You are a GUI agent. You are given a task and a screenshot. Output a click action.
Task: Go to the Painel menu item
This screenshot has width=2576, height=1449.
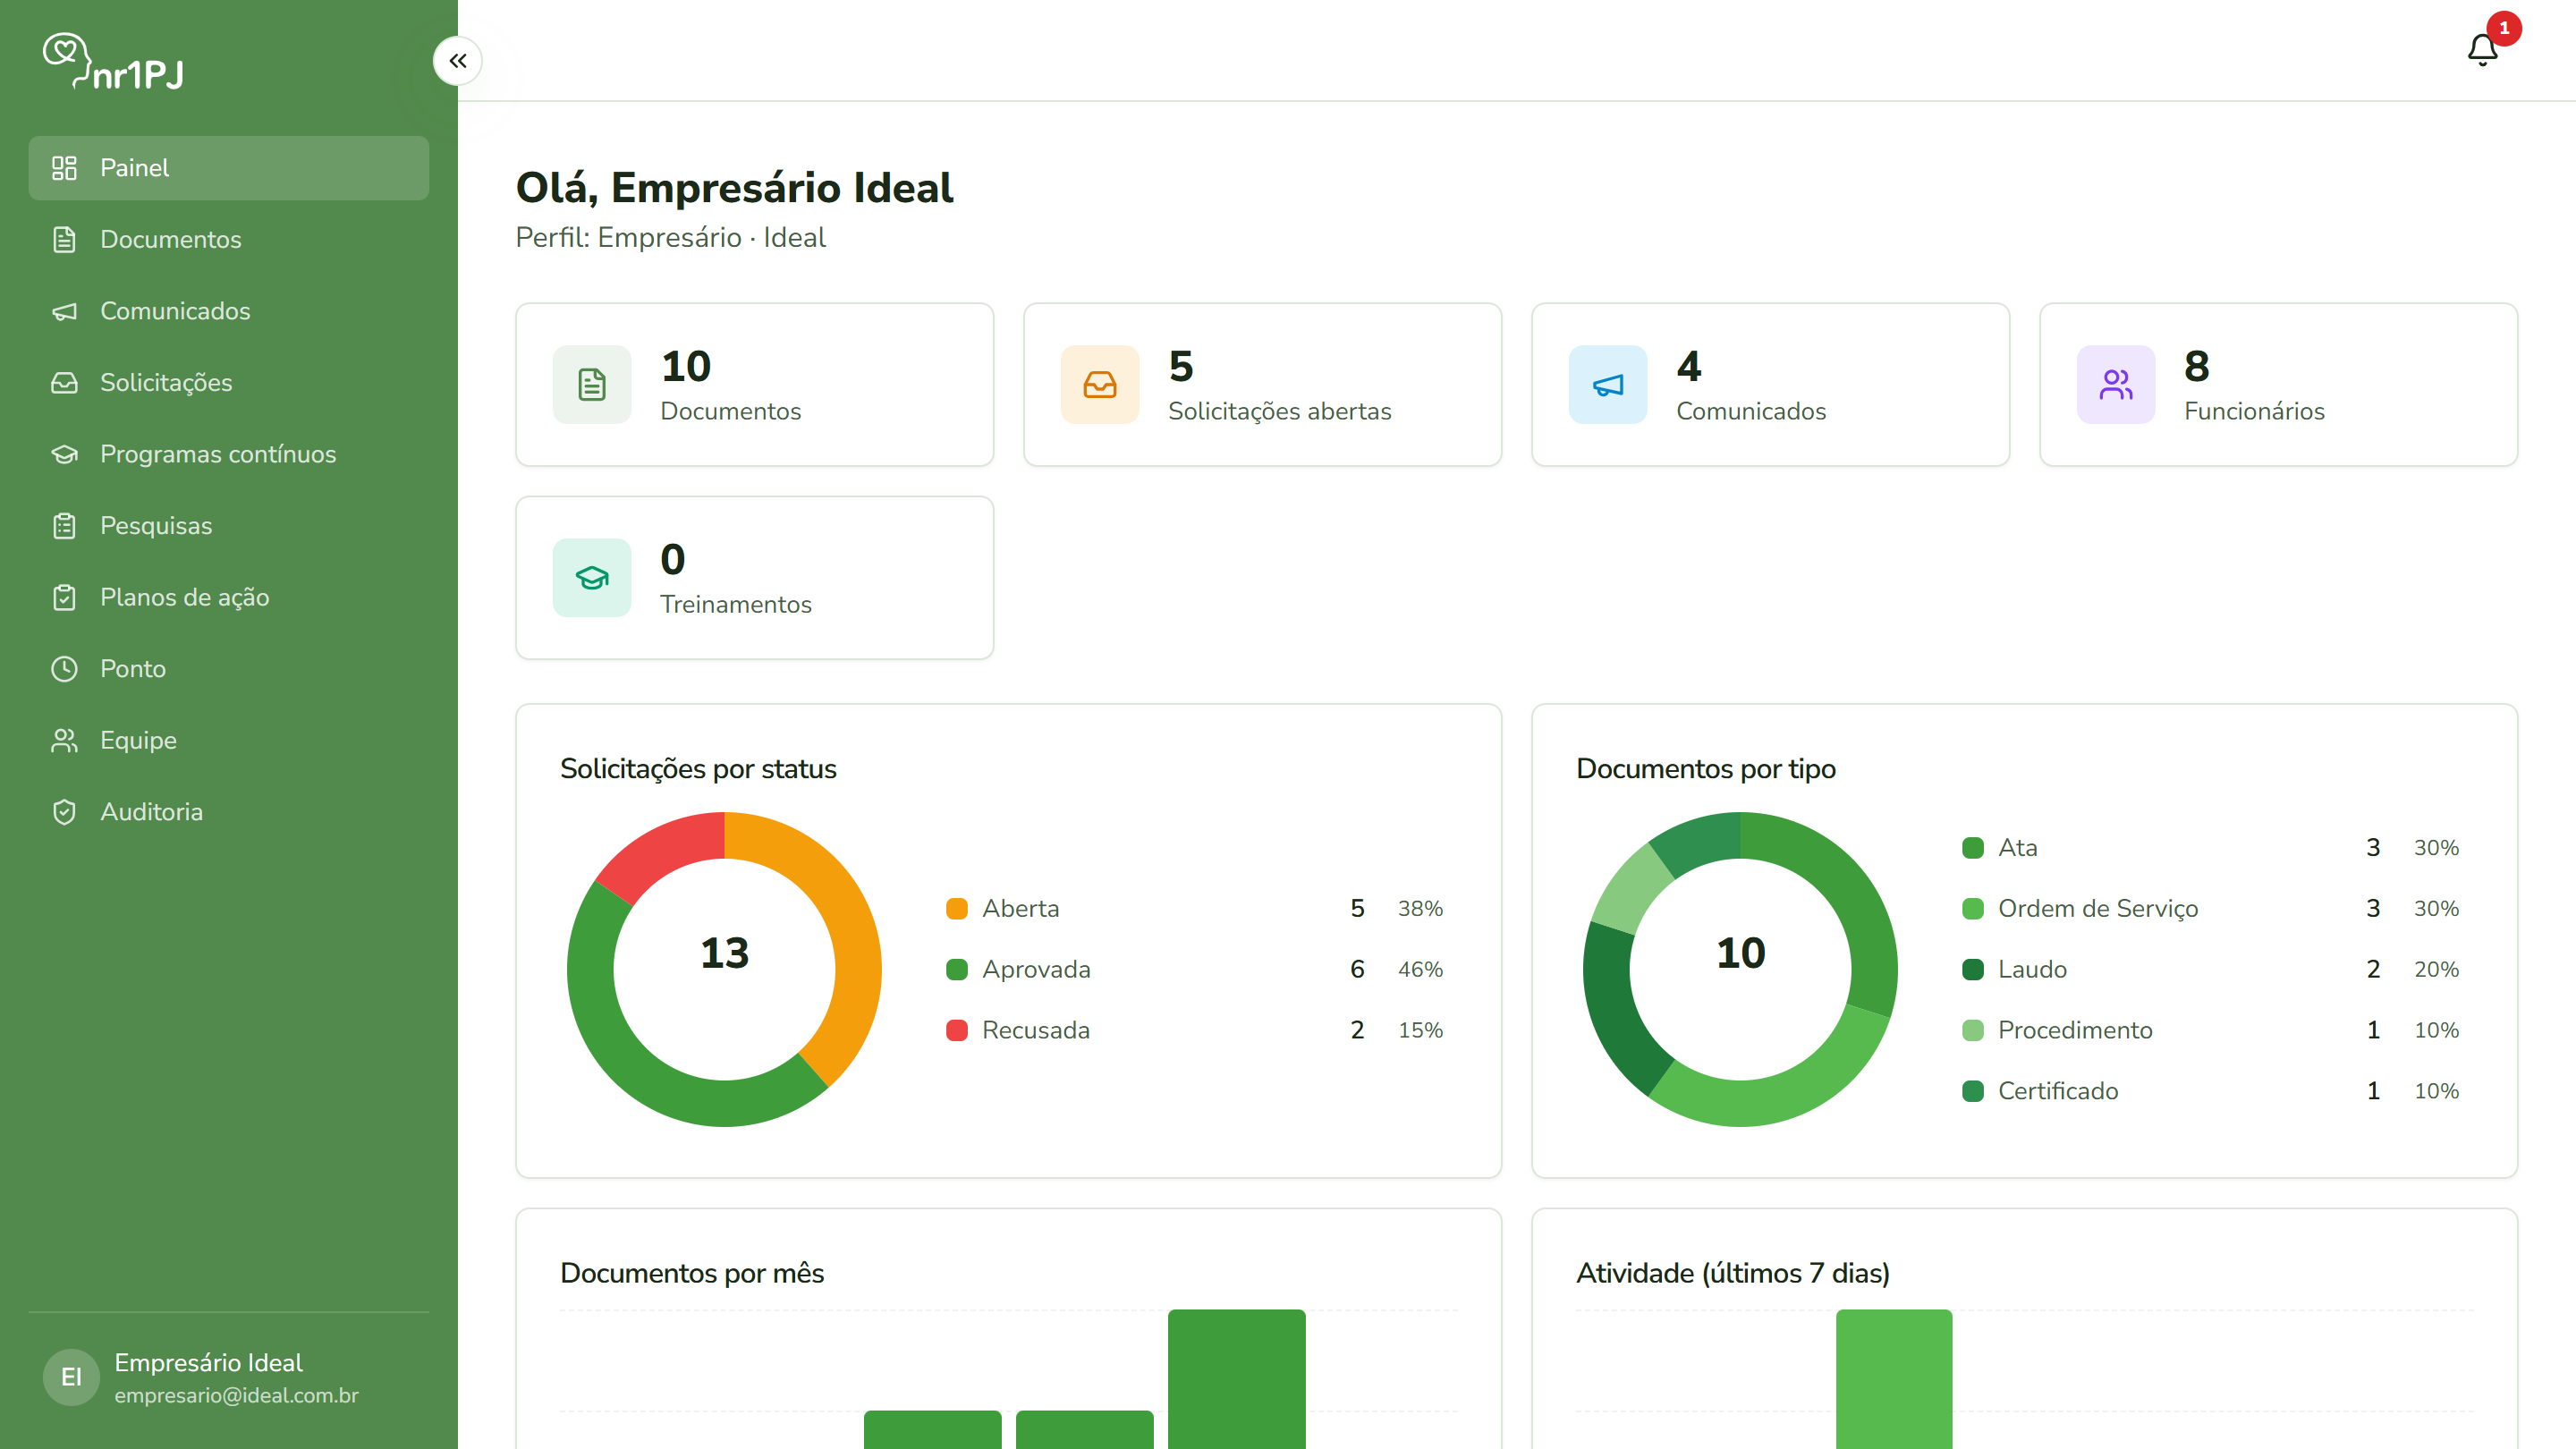point(228,168)
